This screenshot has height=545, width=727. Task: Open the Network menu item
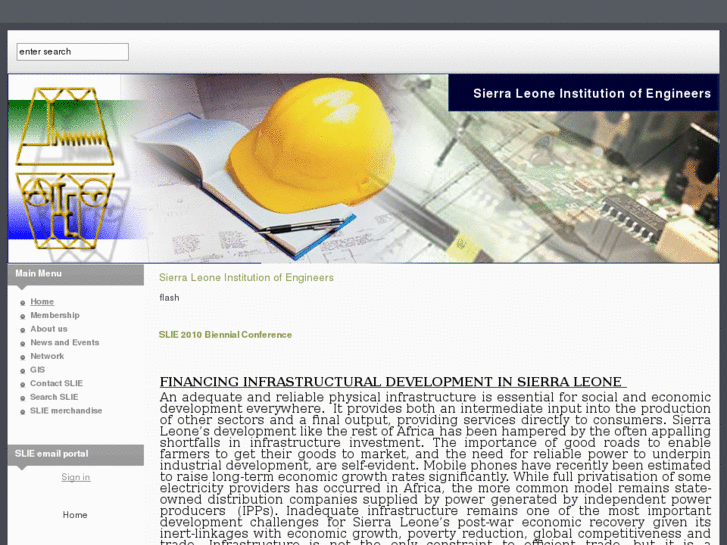[47, 356]
